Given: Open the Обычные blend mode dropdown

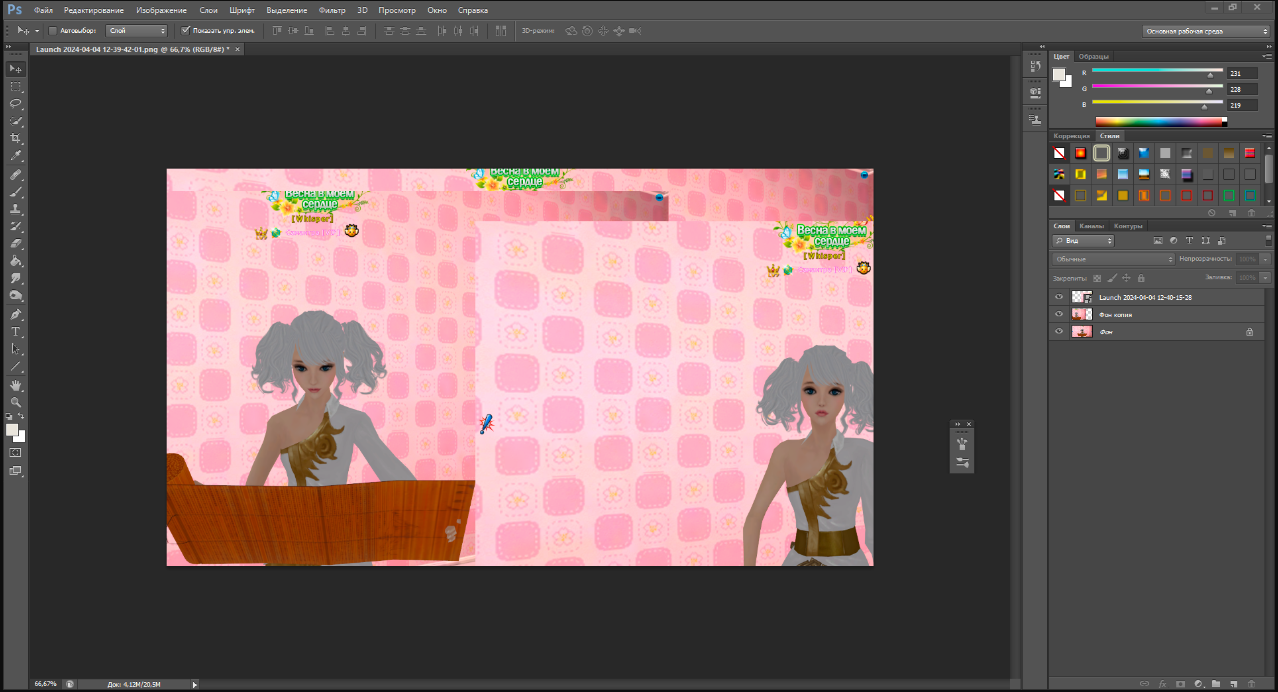Looking at the screenshot, I should [x=1113, y=259].
